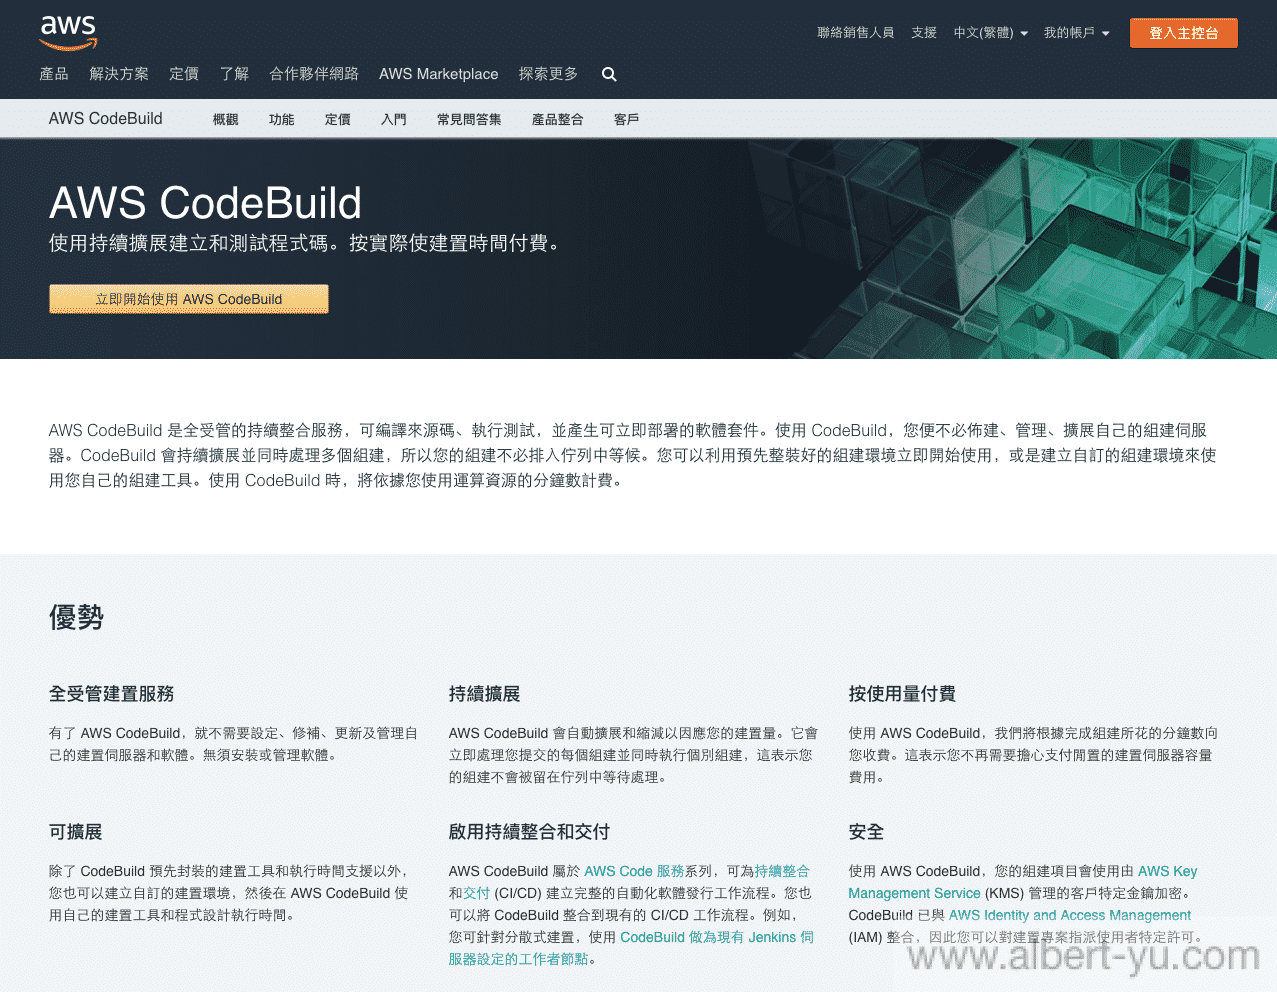
Task: Switch to the 產品整合 tab
Action: point(557,119)
